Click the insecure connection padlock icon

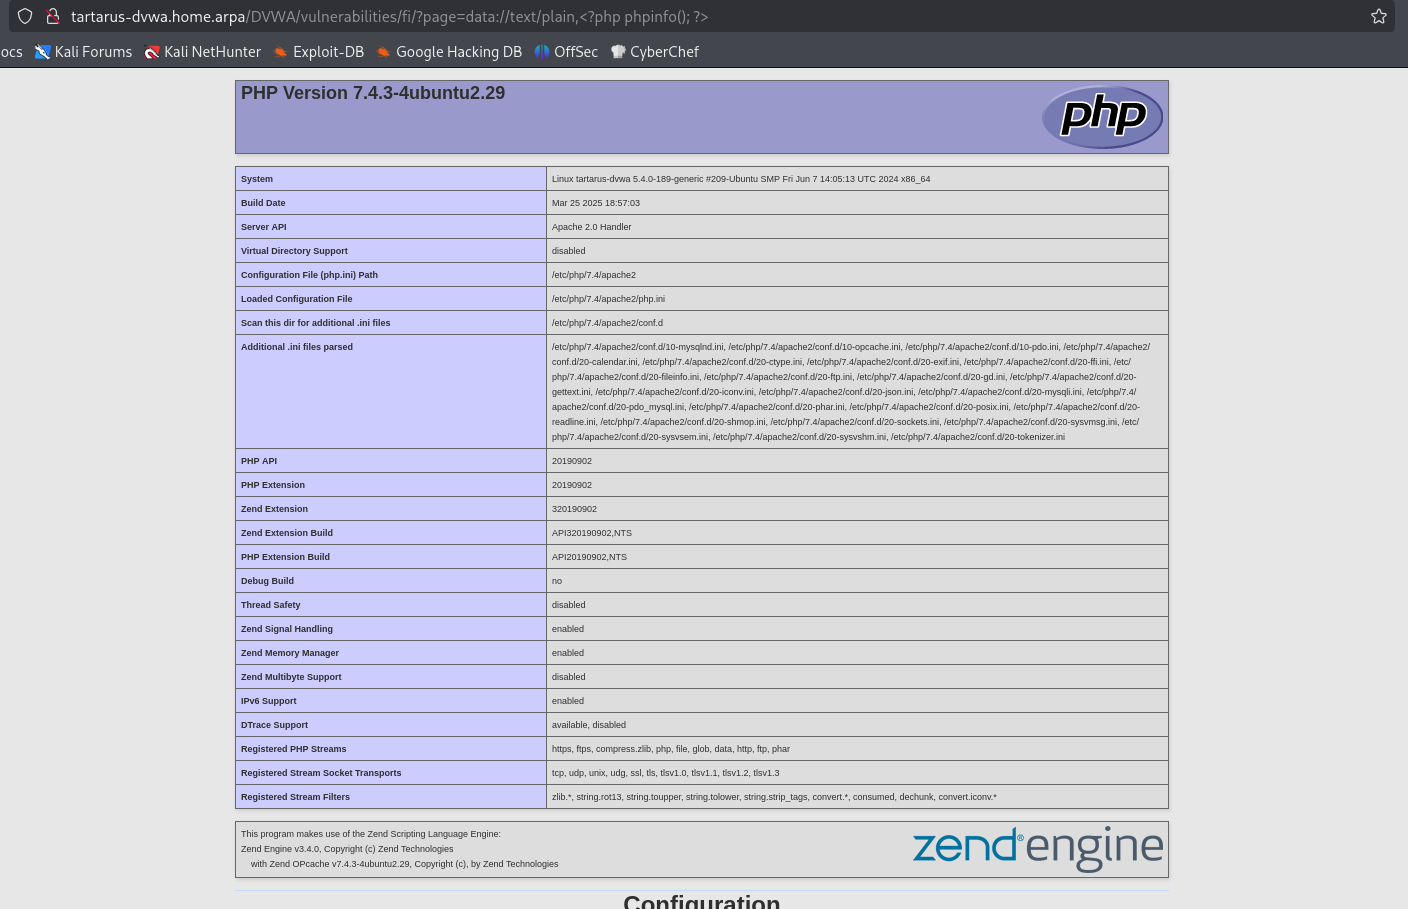(x=53, y=16)
